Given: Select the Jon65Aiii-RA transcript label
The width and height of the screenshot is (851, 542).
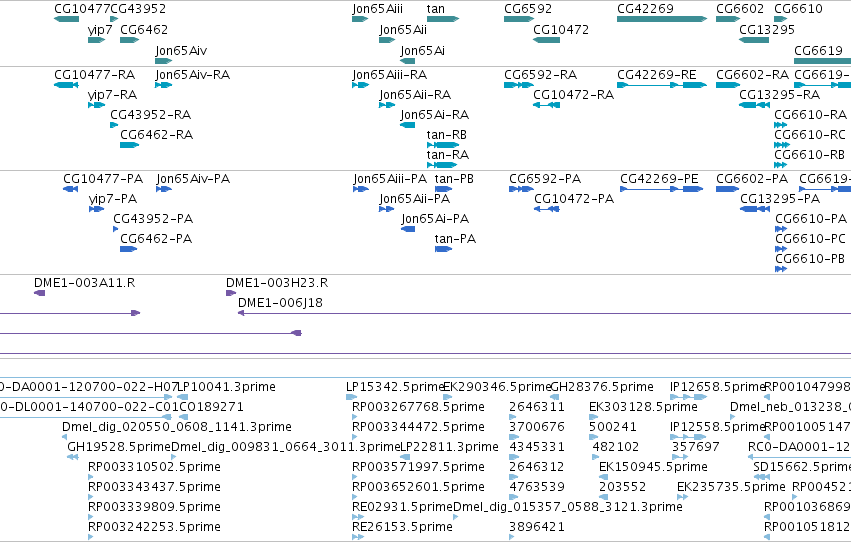Looking at the screenshot, I should (390, 75).
